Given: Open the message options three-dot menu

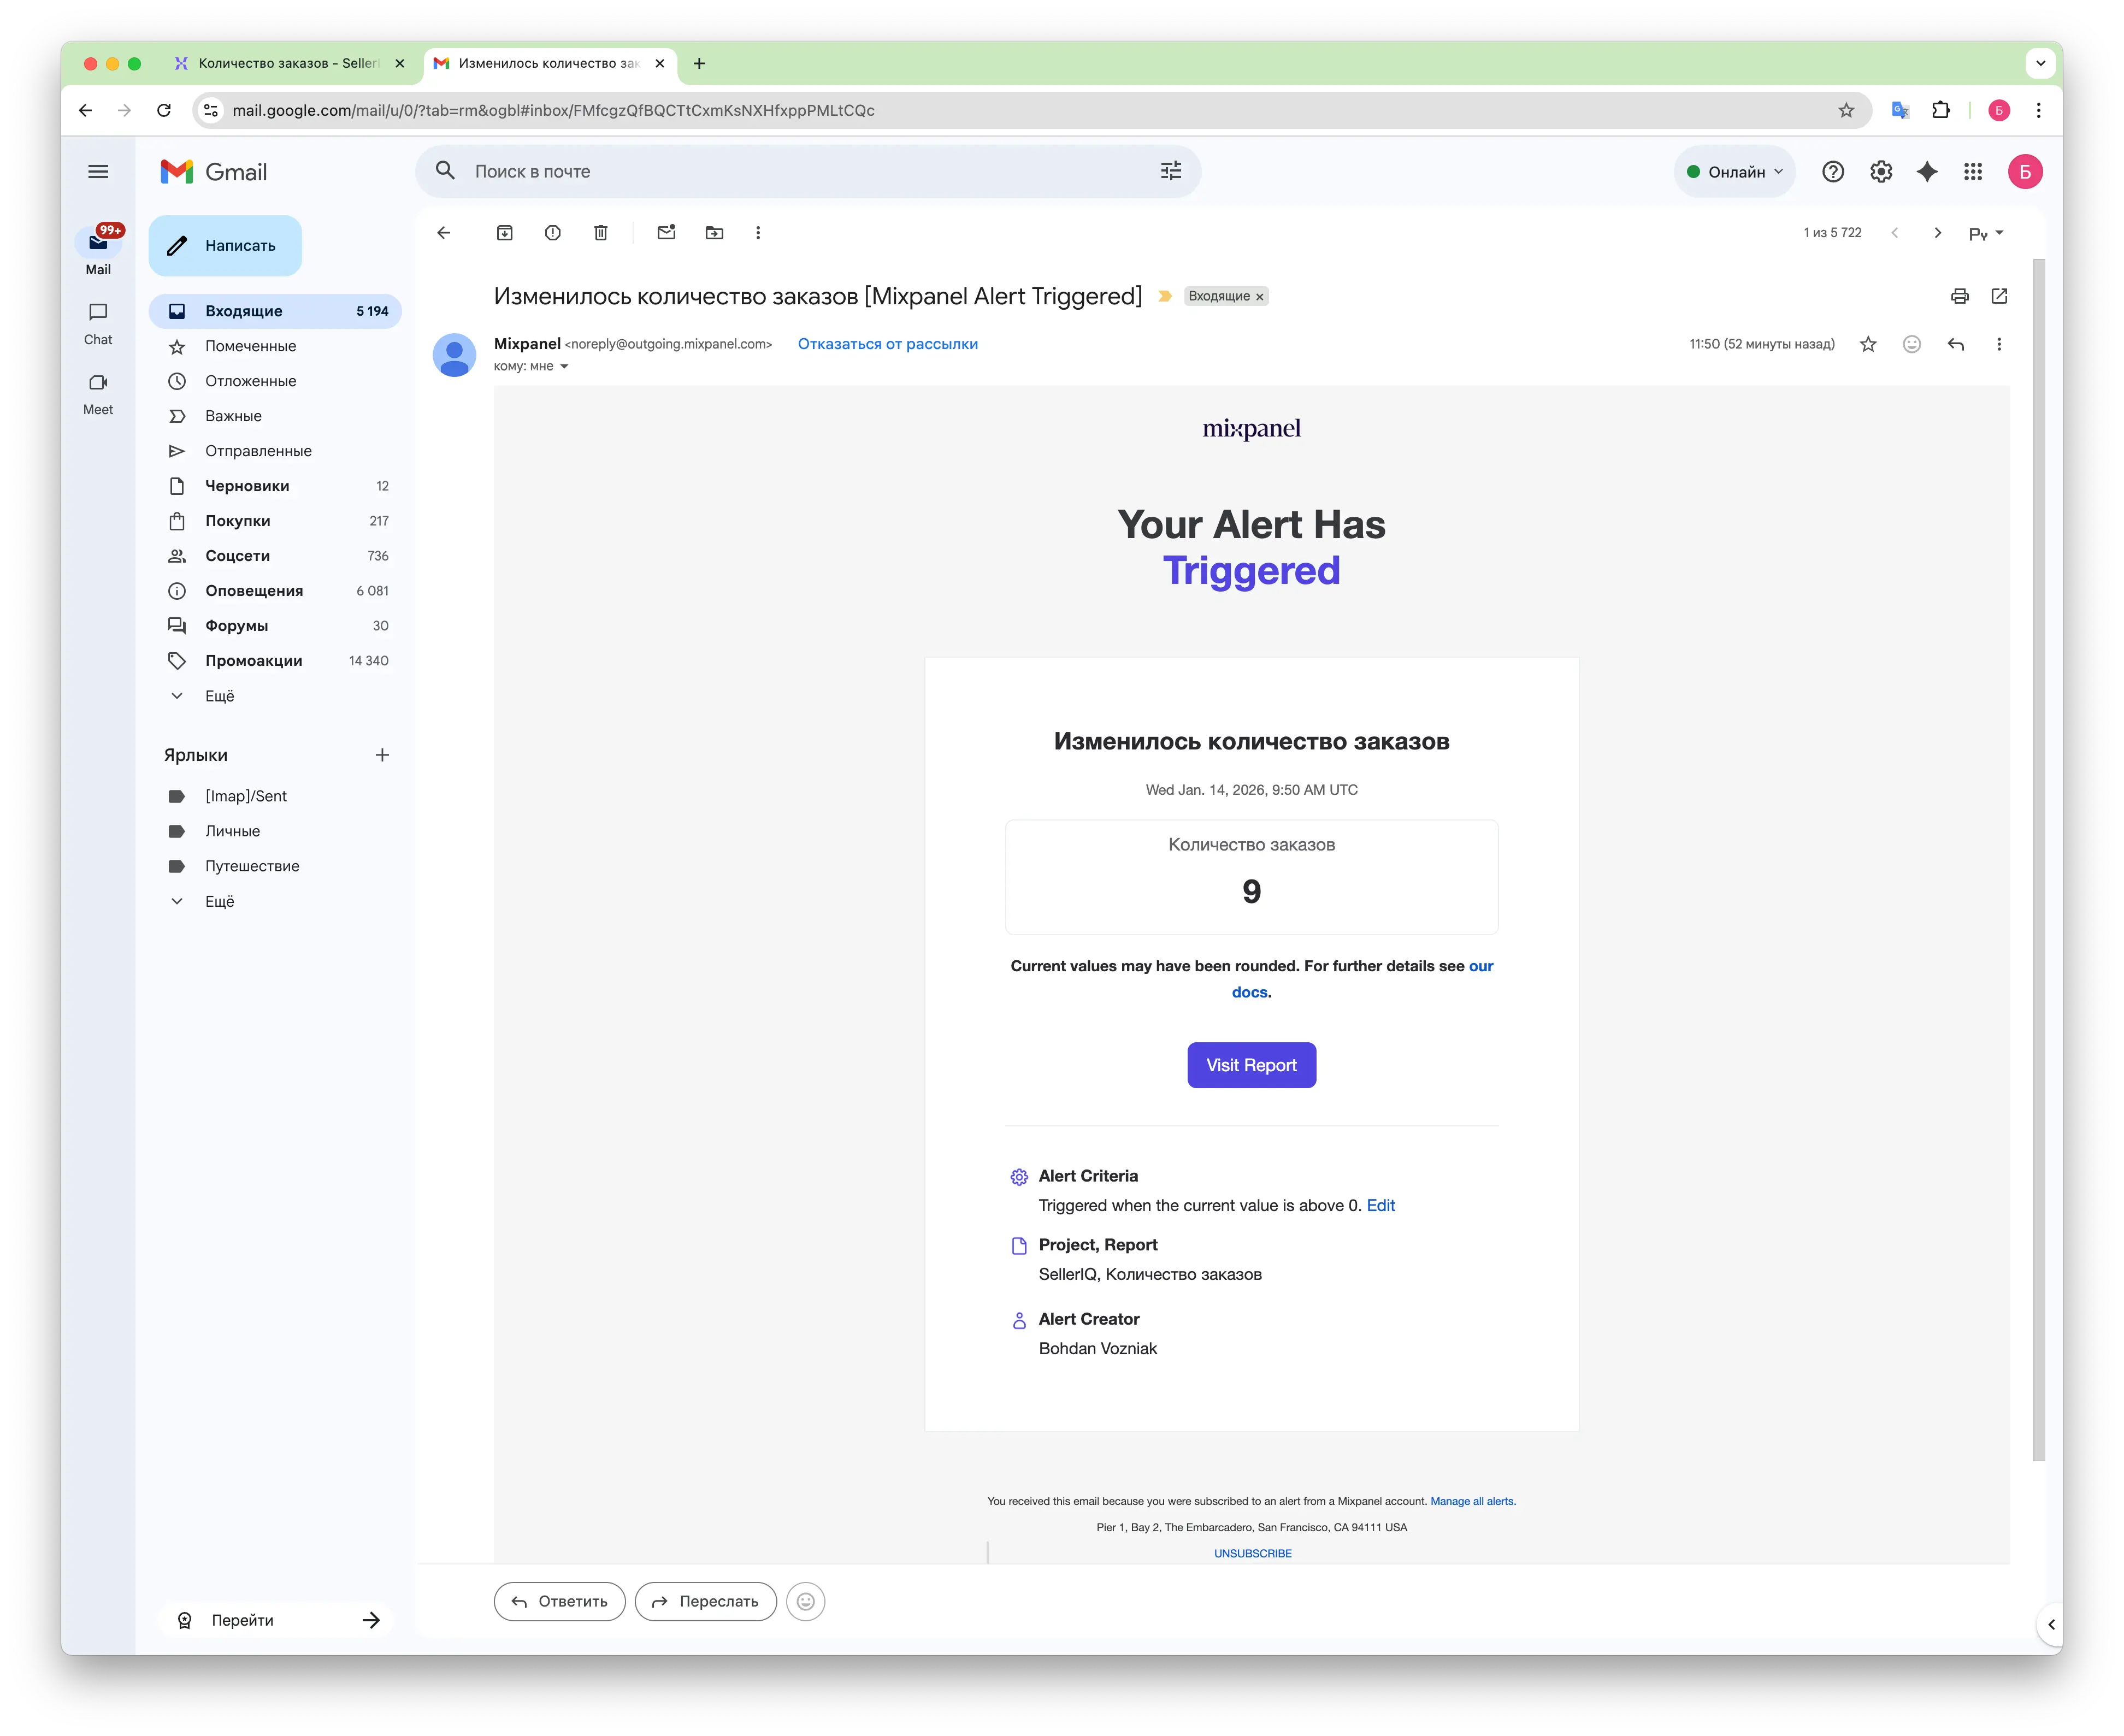Looking at the screenshot, I should tap(1999, 344).
